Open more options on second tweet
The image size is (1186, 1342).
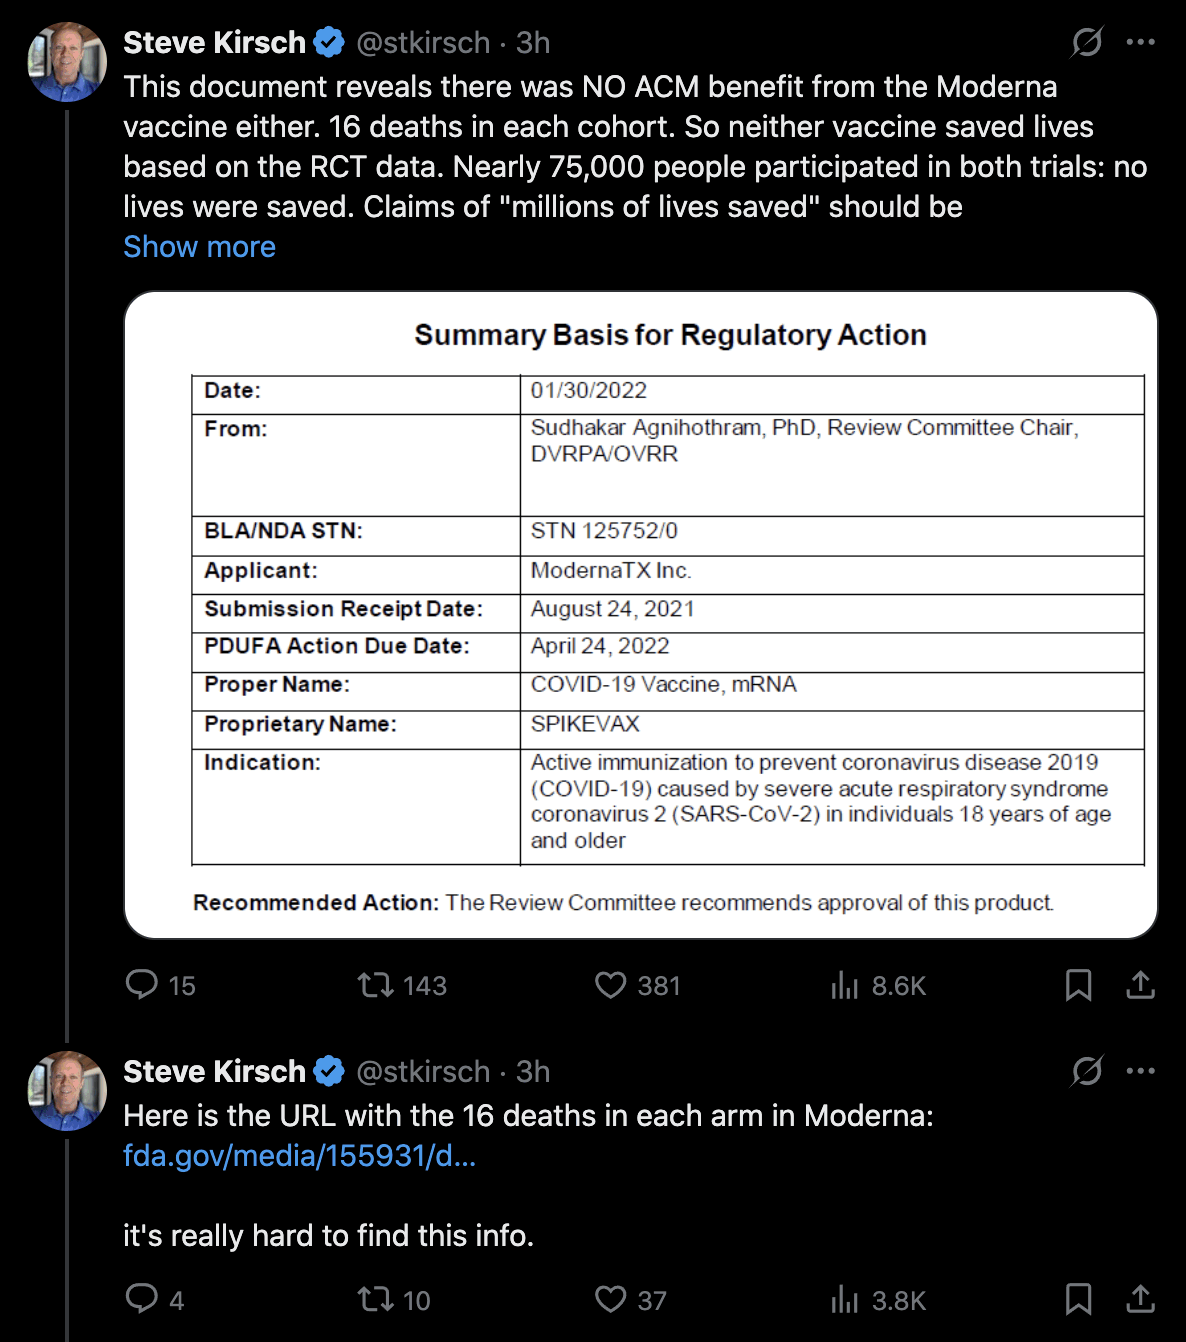(1140, 1071)
